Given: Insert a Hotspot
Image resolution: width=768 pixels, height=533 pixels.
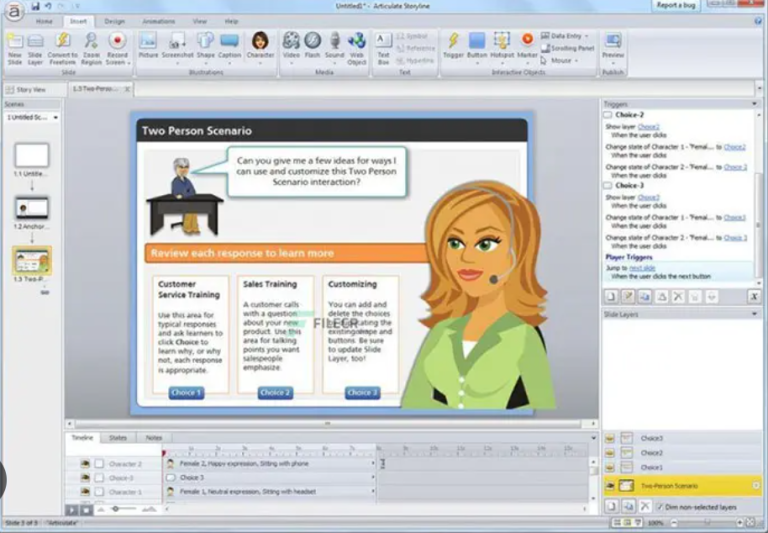Looking at the screenshot, I should point(502,48).
